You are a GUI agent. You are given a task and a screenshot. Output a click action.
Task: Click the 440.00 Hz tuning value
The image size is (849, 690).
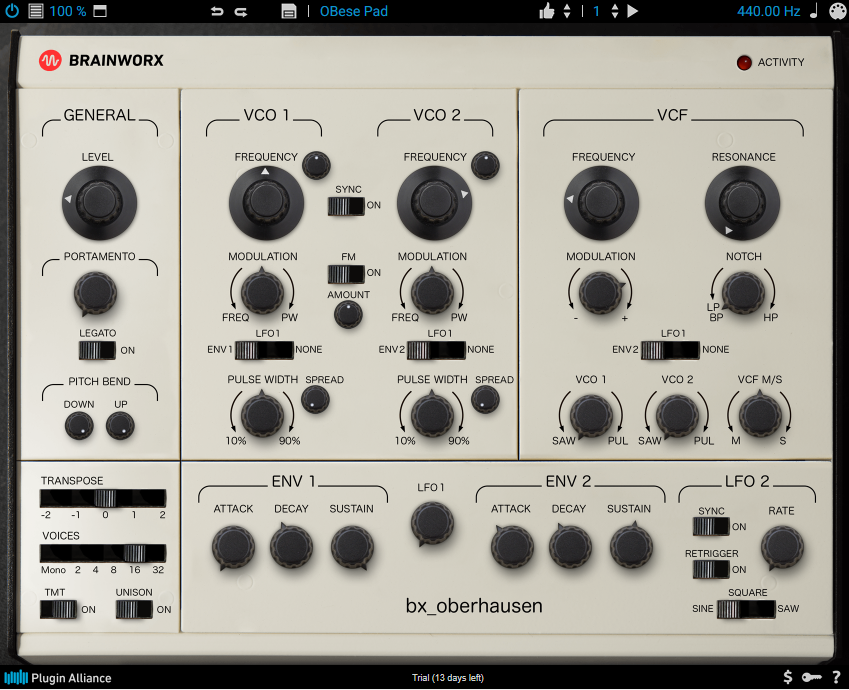(768, 11)
